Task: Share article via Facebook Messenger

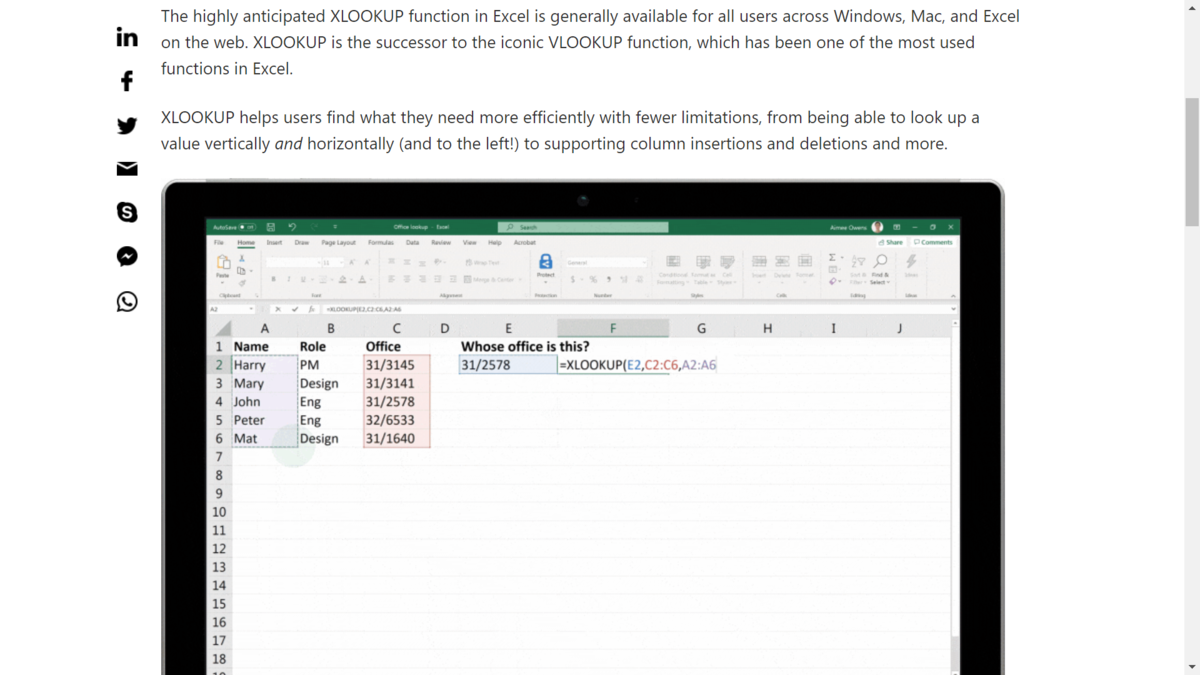Action: coord(127,257)
